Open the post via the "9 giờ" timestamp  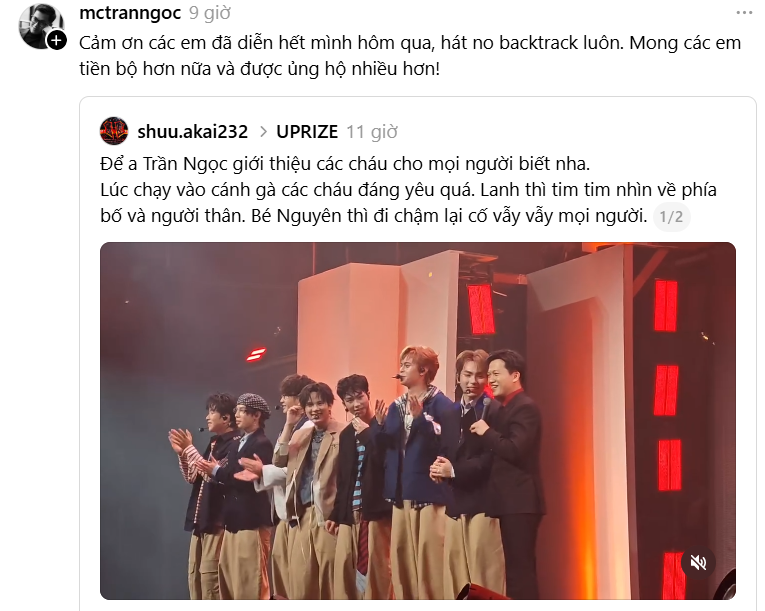tap(210, 13)
